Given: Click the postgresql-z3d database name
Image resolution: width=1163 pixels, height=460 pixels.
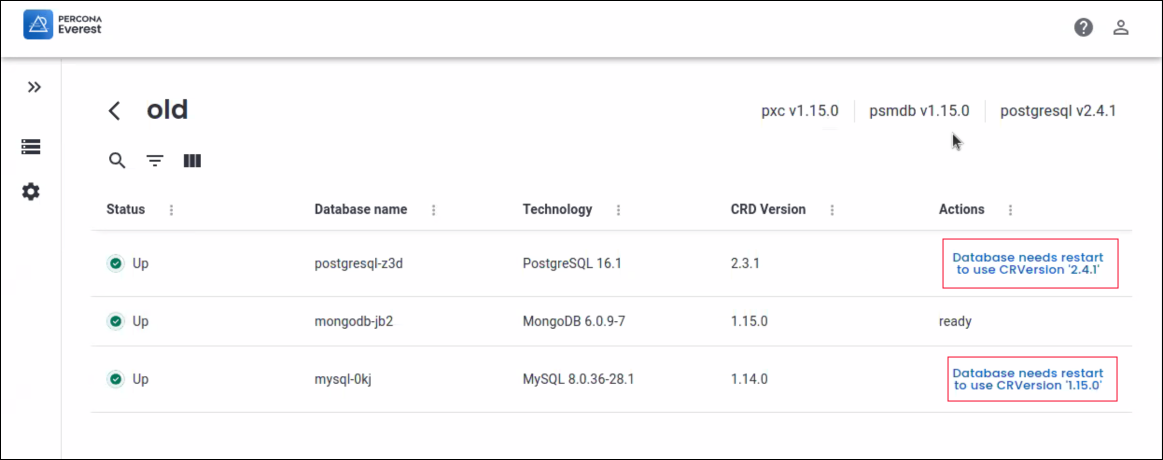Looking at the screenshot, I should coord(357,264).
